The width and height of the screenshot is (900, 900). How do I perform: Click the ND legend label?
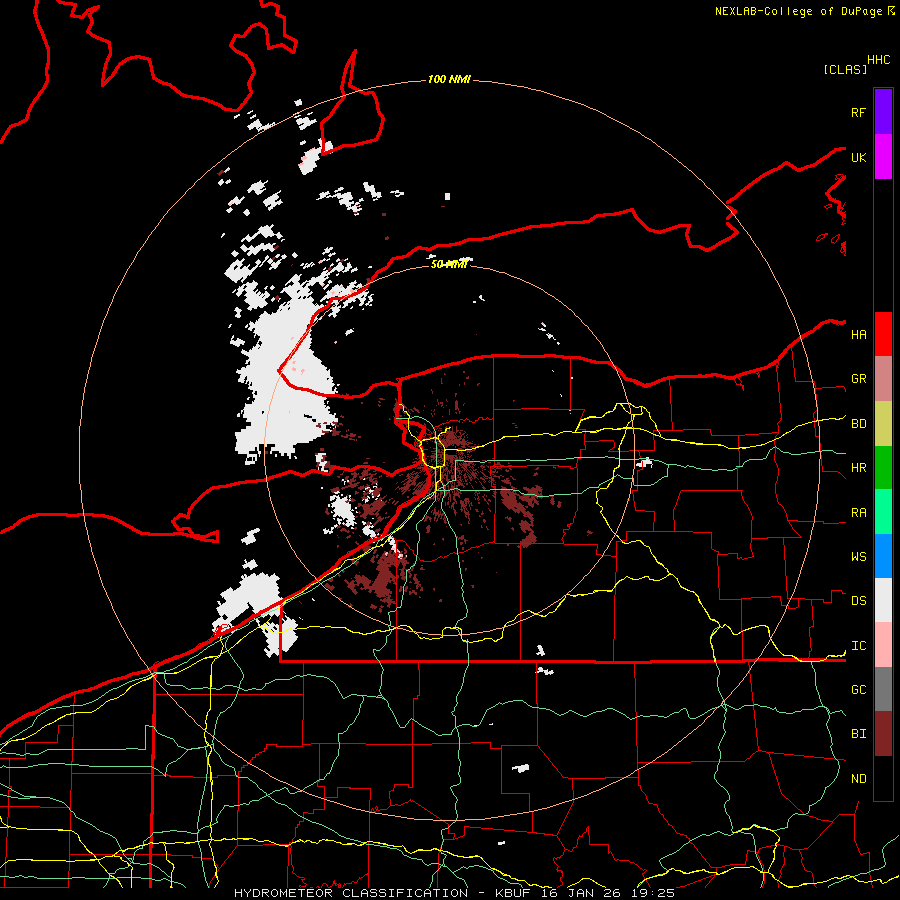[858, 779]
